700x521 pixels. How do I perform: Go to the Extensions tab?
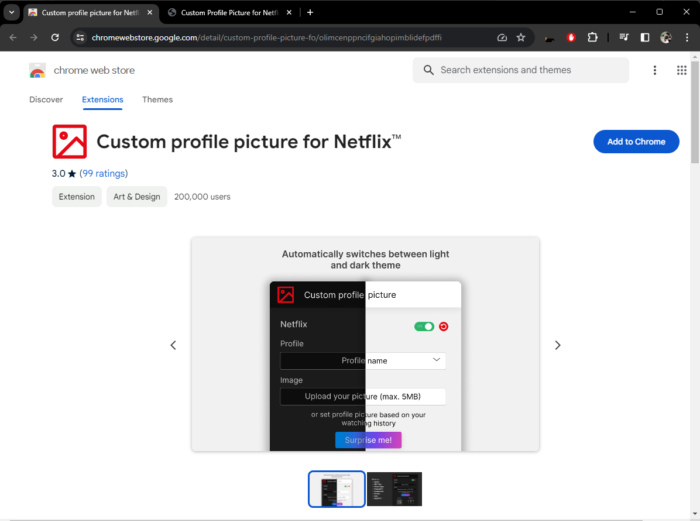click(102, 100)
